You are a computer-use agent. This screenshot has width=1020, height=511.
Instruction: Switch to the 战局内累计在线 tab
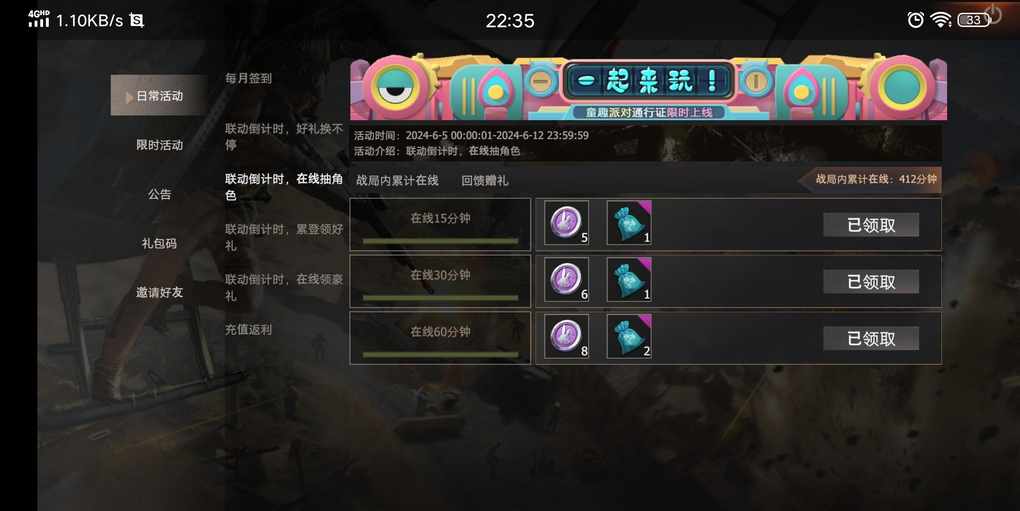pos(397,181)
